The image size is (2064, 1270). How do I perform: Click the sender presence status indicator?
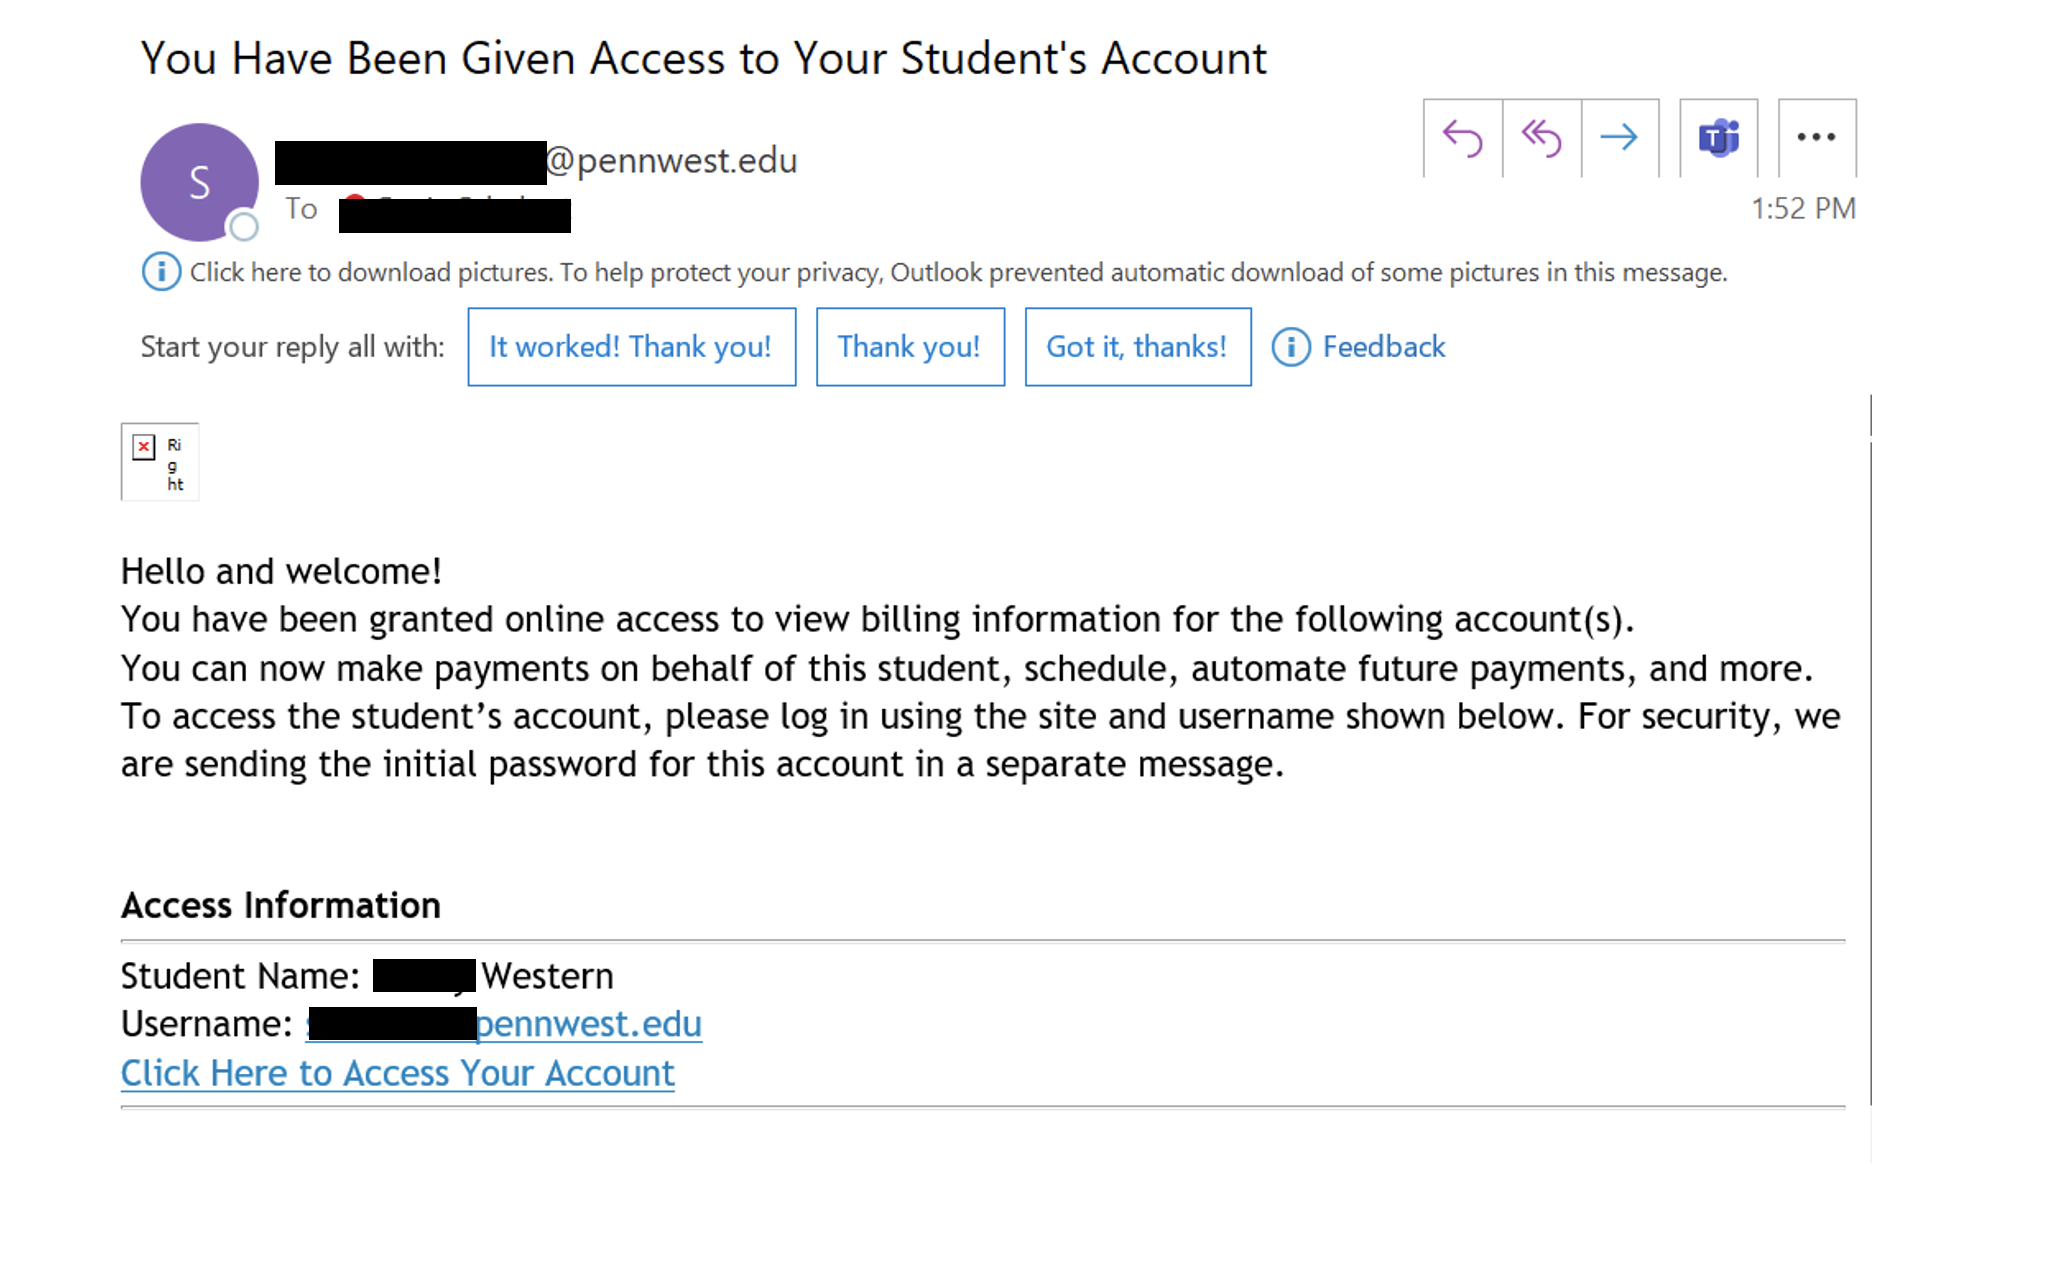(x=243, y=227)
